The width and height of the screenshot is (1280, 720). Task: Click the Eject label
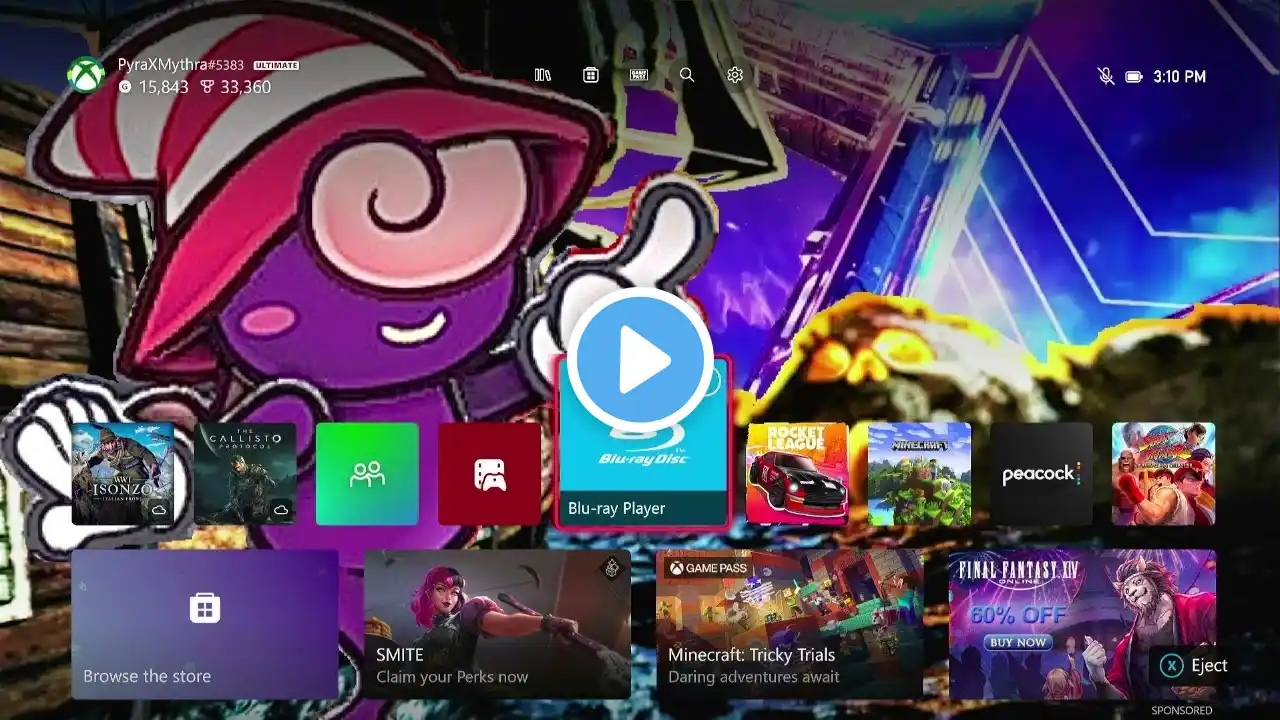pos(1209,666)
